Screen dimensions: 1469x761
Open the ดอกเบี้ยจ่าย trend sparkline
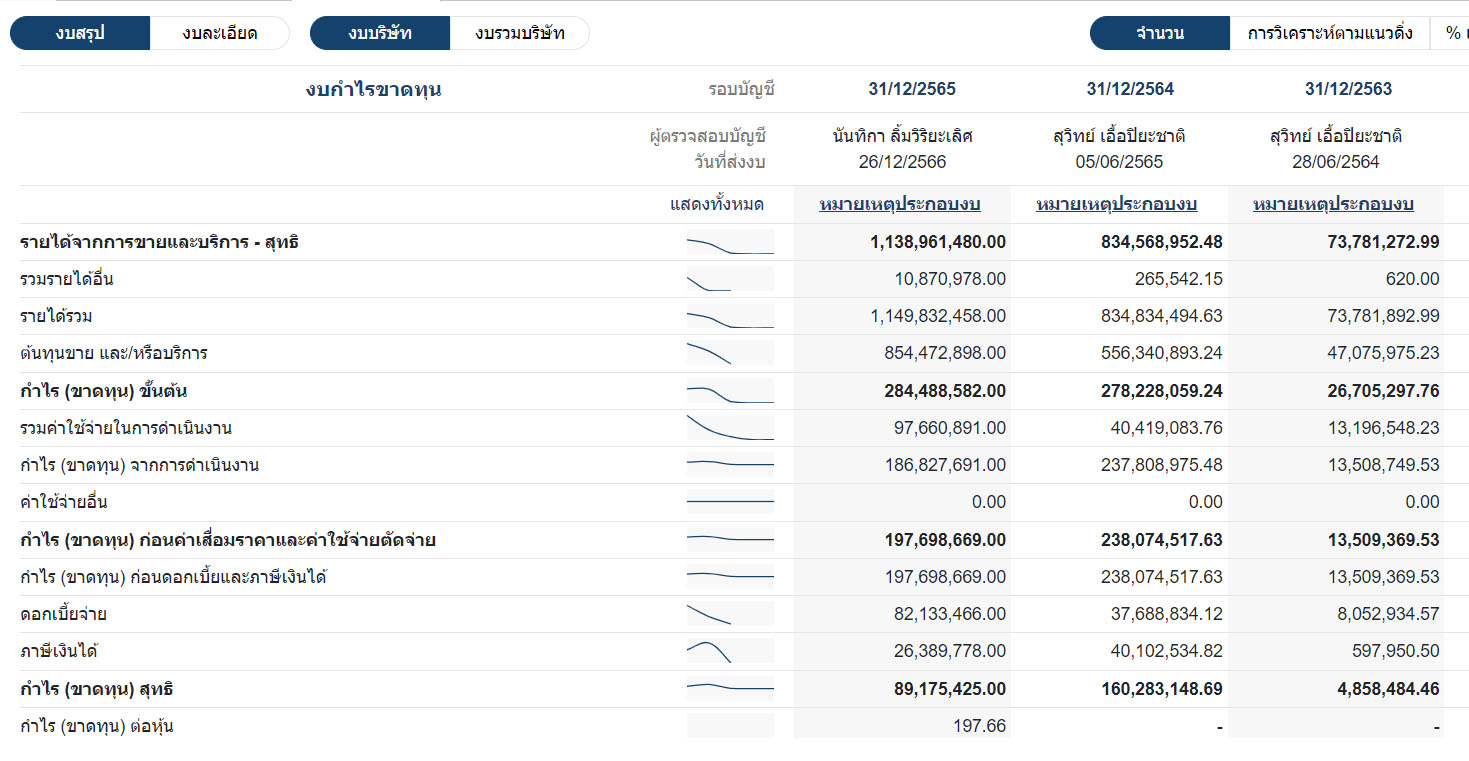730,614
